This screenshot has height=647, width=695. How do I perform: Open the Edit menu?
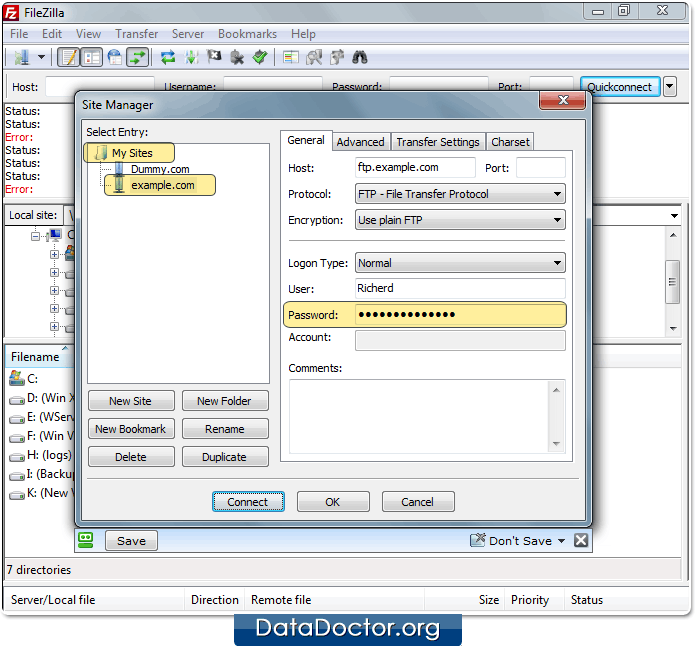coord(52,34)
